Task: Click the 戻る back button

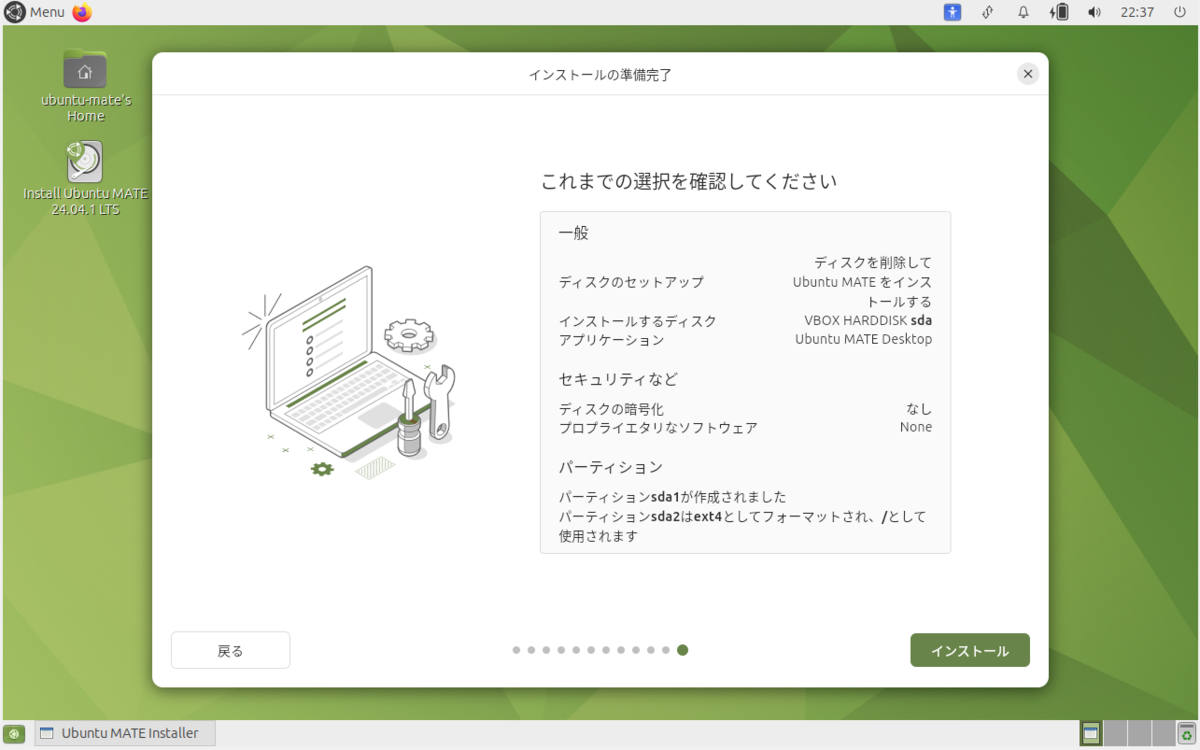Action: coord(230,650)
